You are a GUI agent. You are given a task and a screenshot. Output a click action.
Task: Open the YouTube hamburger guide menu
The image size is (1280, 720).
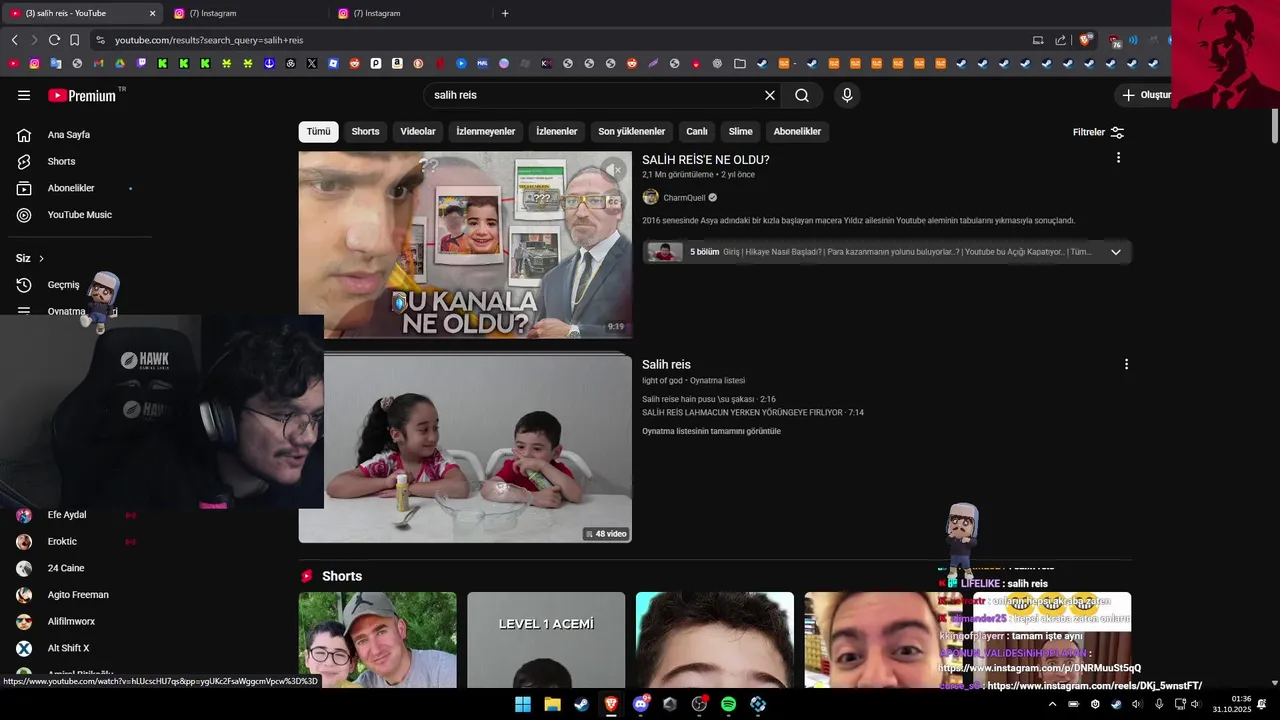tap(24, 95)
